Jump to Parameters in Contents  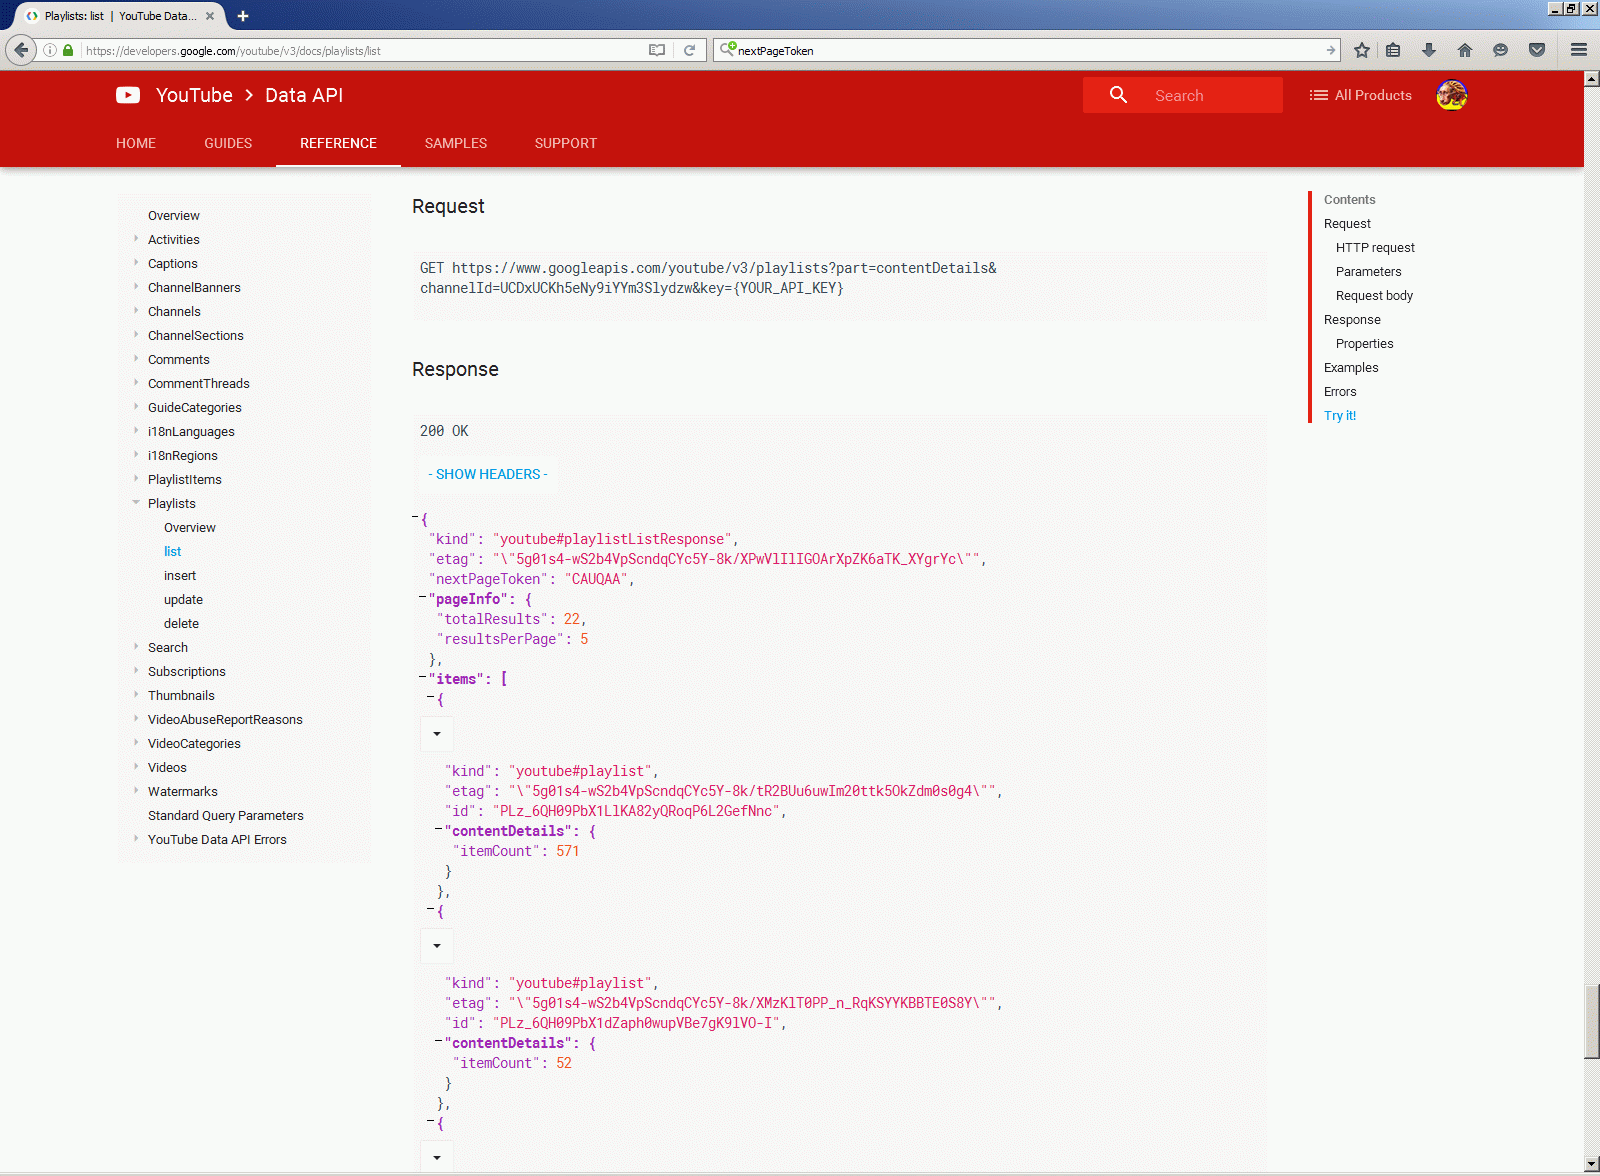(x=1368, y=271)
